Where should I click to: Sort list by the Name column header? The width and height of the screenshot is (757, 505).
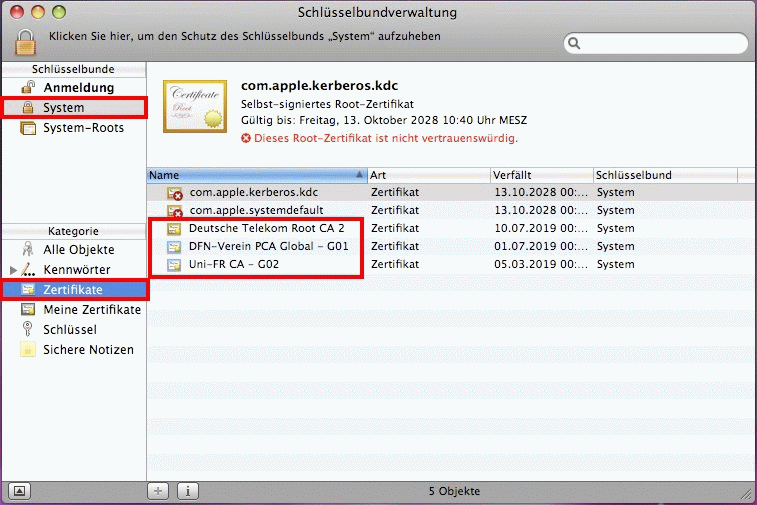256,175
